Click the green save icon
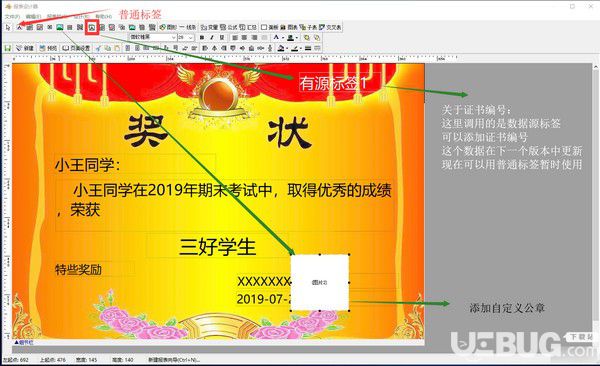Screen dimensions: 600x366 [x=7, y=48]
